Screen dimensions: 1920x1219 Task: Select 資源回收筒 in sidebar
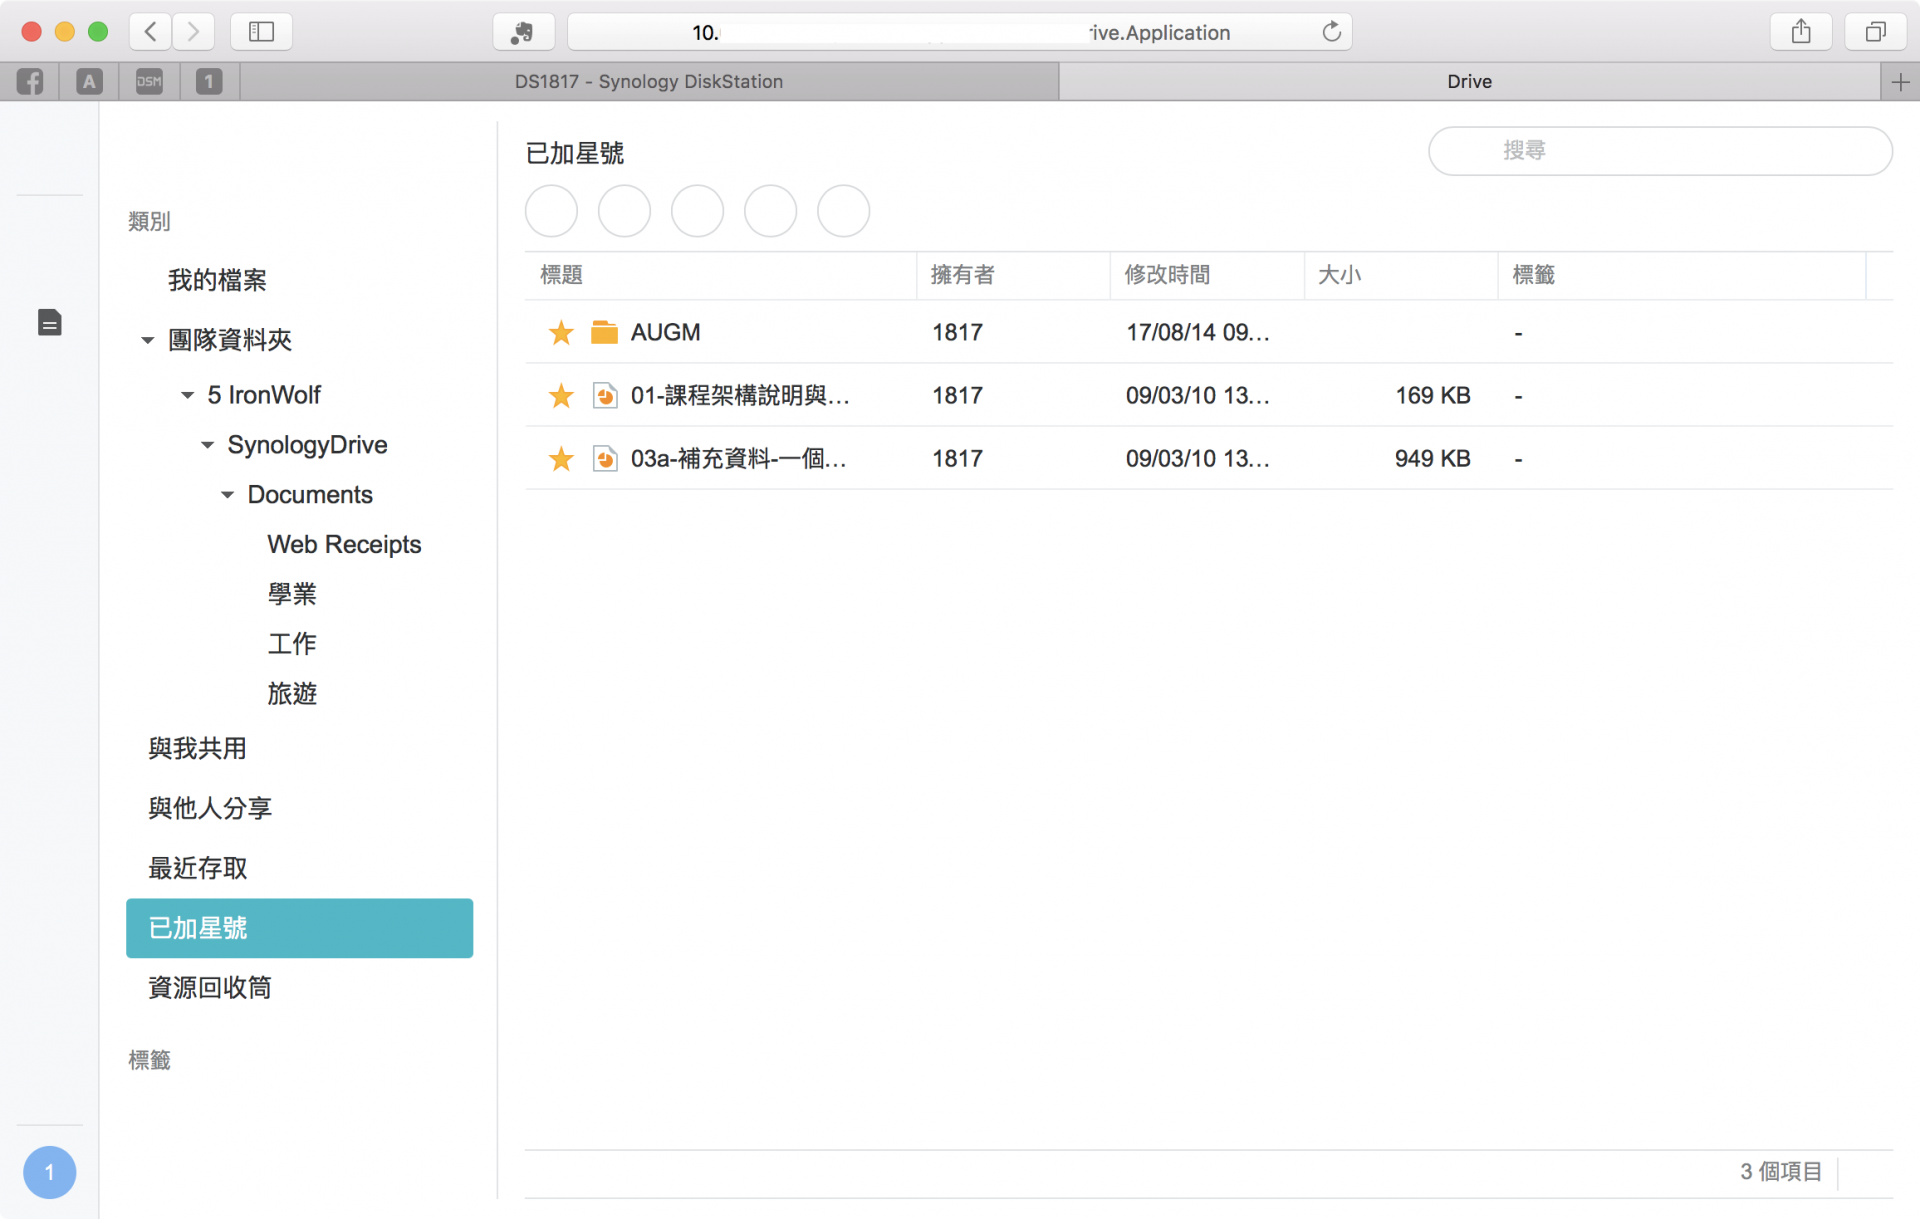[x=210, y=988]
